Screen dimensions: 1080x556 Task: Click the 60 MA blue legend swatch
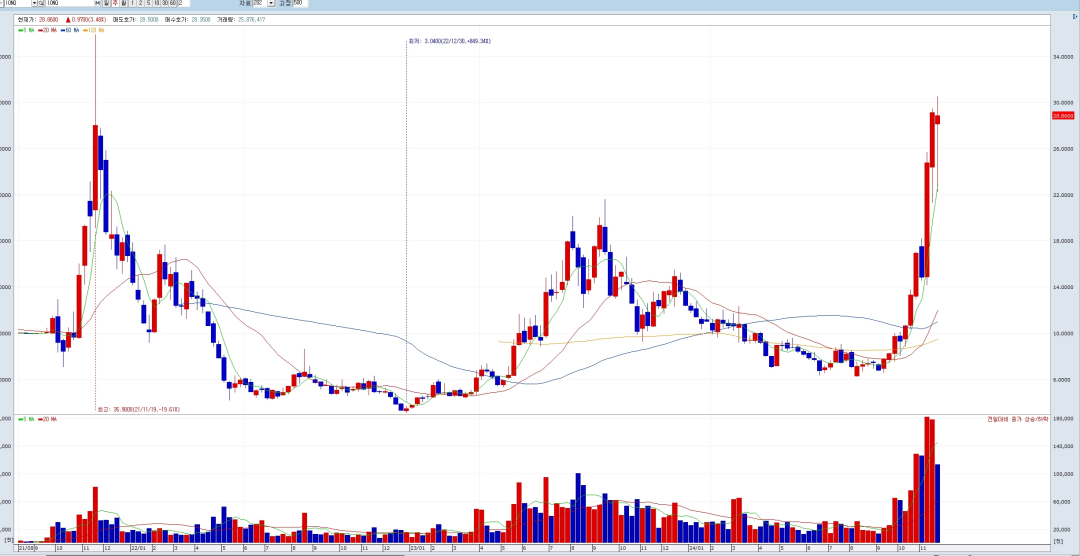61,30
